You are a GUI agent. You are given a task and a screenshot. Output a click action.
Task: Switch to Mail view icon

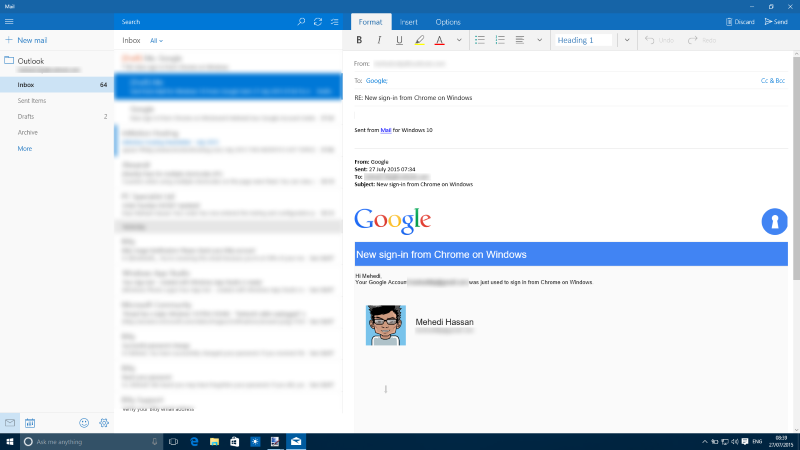point(10,423)
